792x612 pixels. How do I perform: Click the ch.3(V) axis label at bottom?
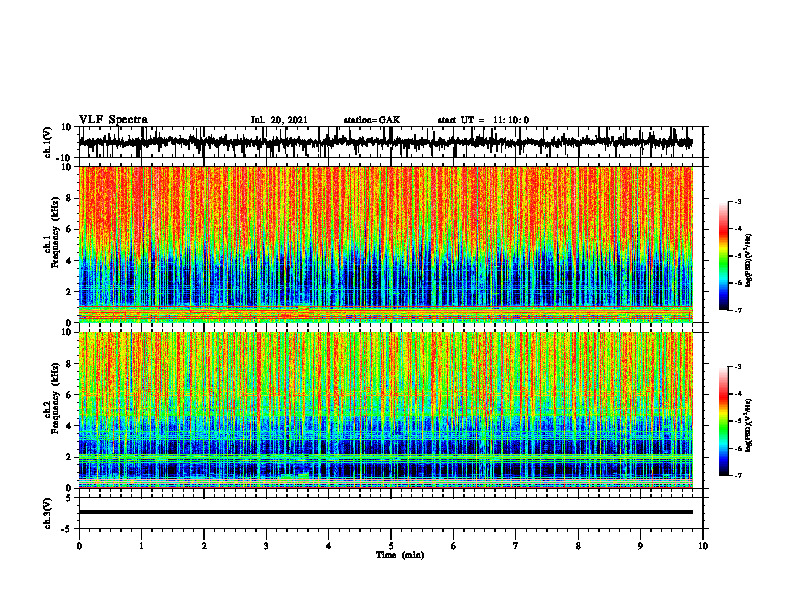point(48,513)
